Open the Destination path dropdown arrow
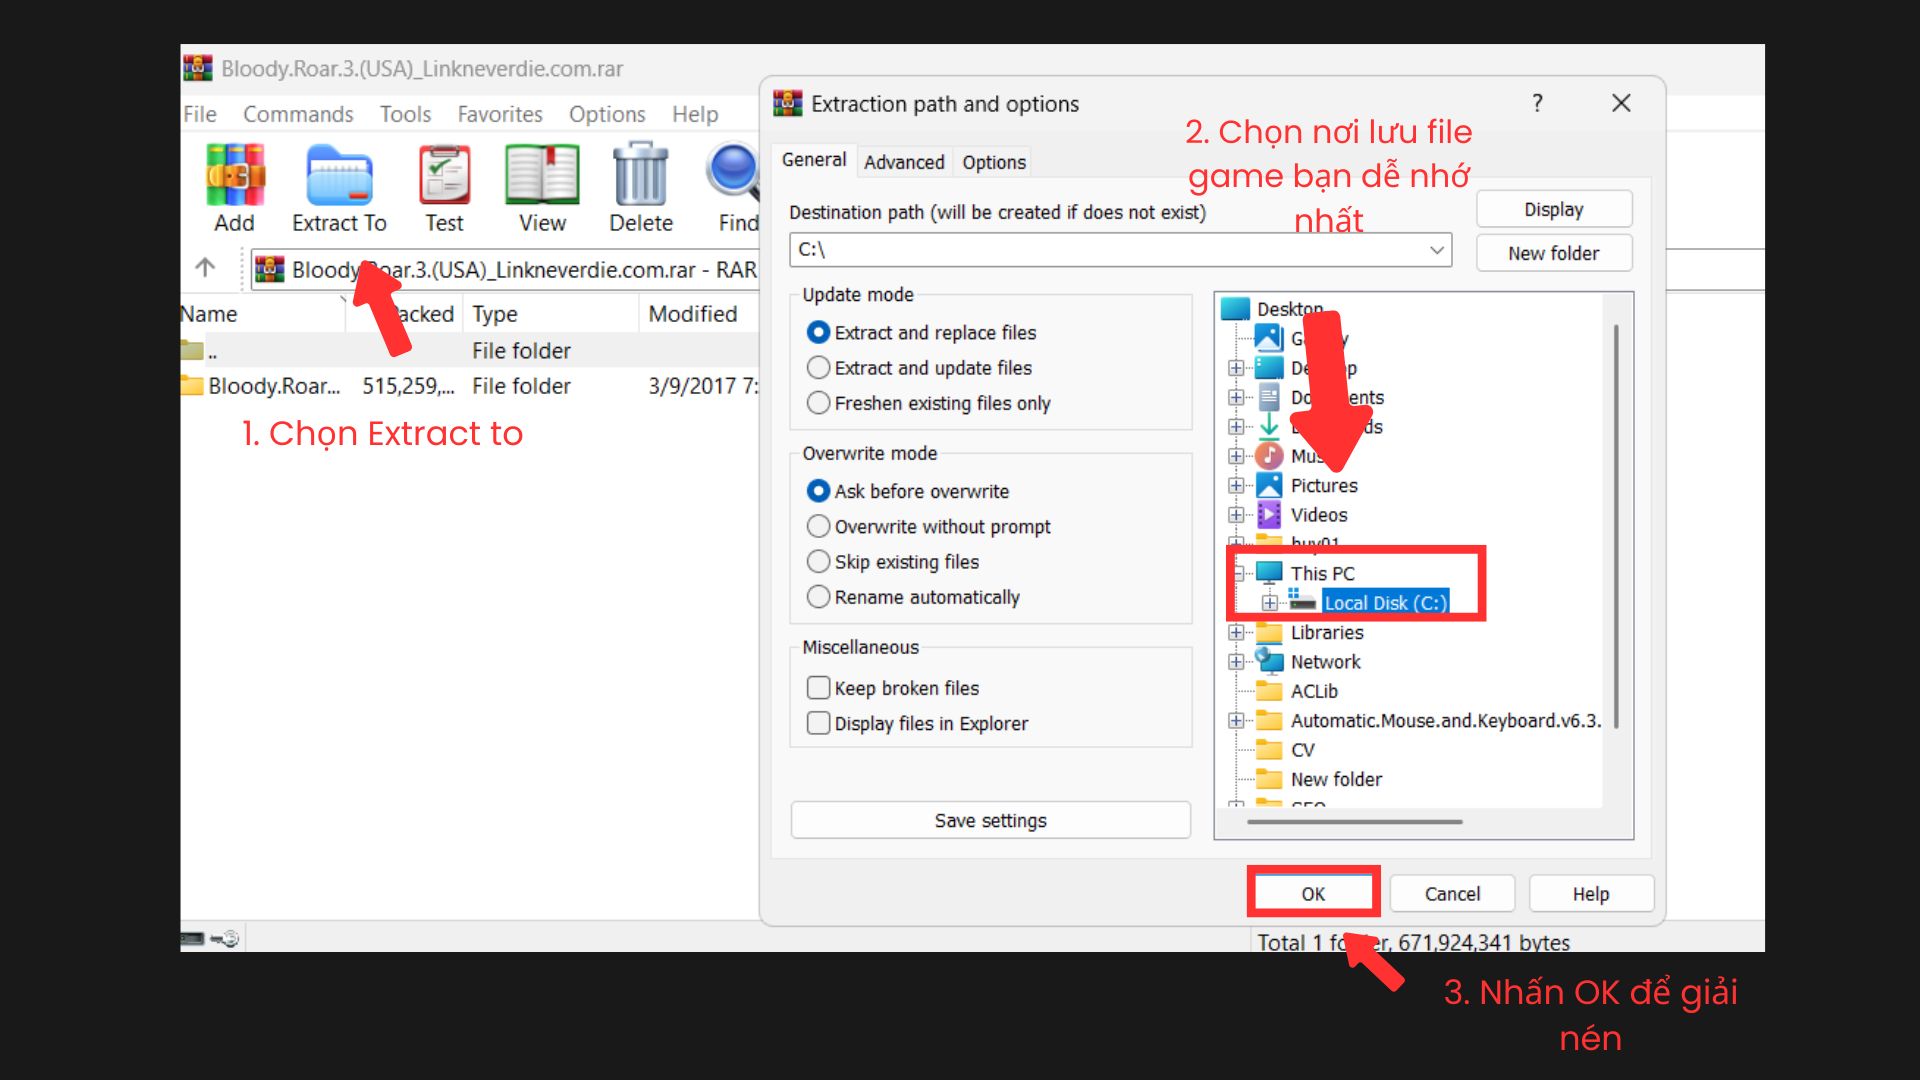The height and width of the screenshot is (1080, 1920). pyautogui.click(x=1437, y=249)
